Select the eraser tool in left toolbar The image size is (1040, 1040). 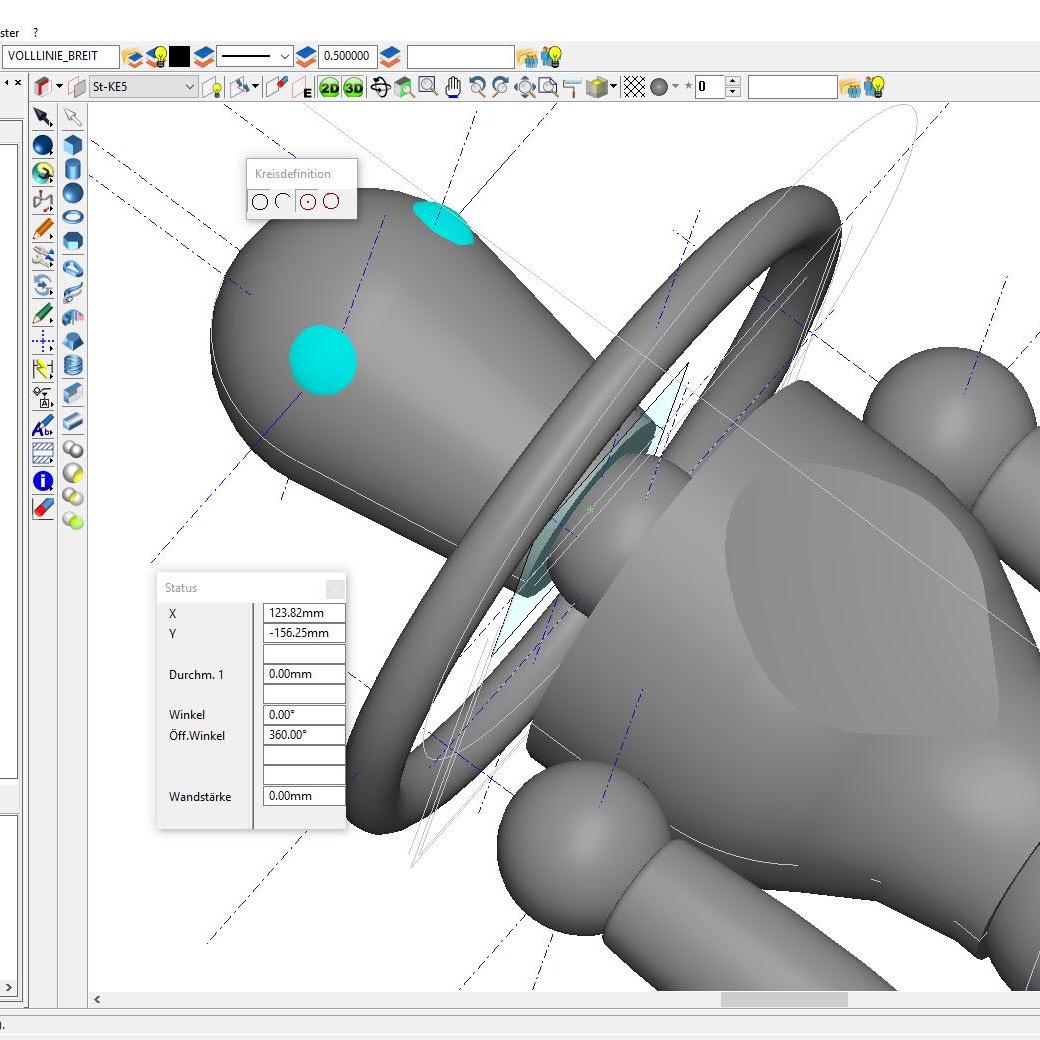point(43,507)
